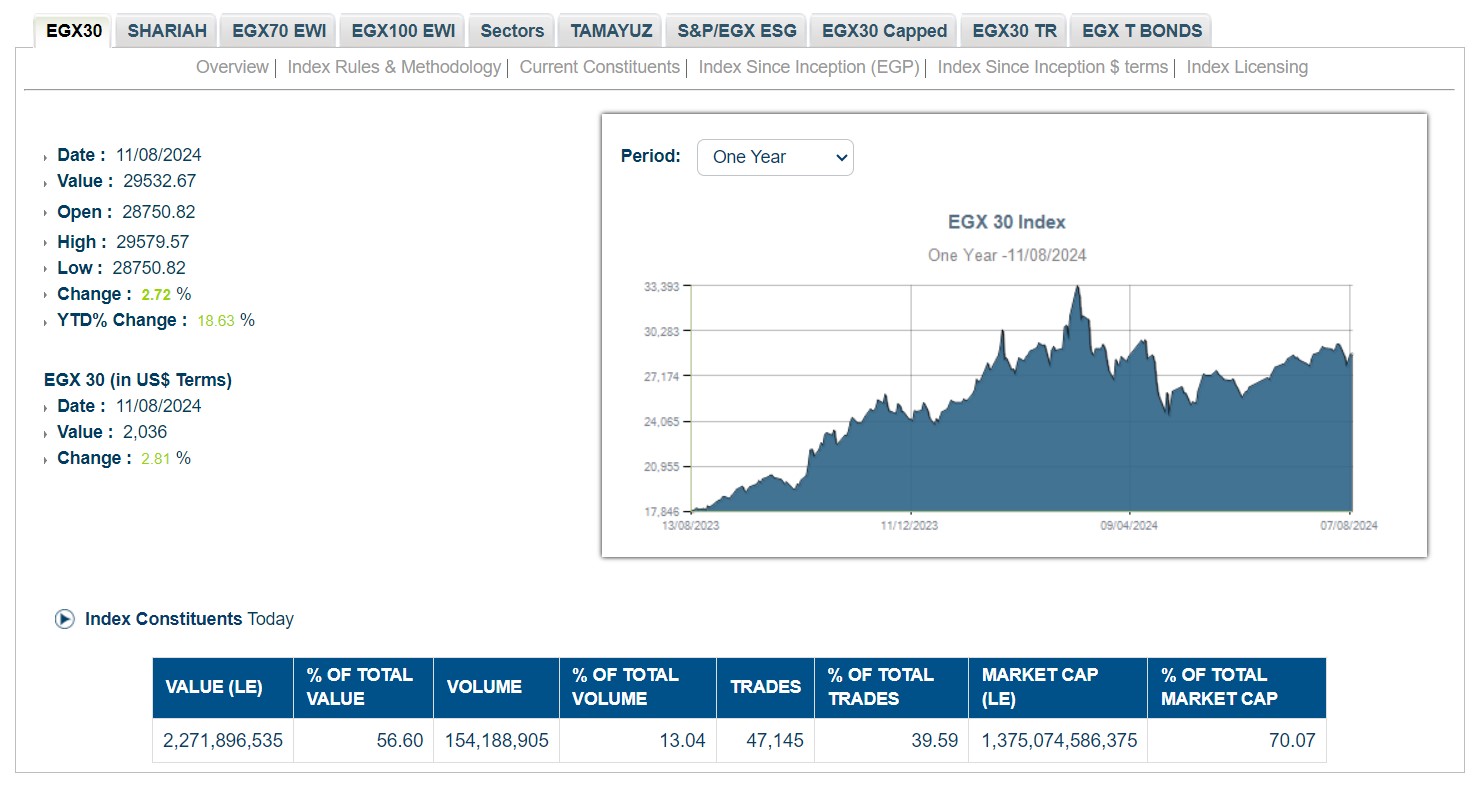
Task: Click the cell 2,271,896,535
Action: (x=223, y=741)
